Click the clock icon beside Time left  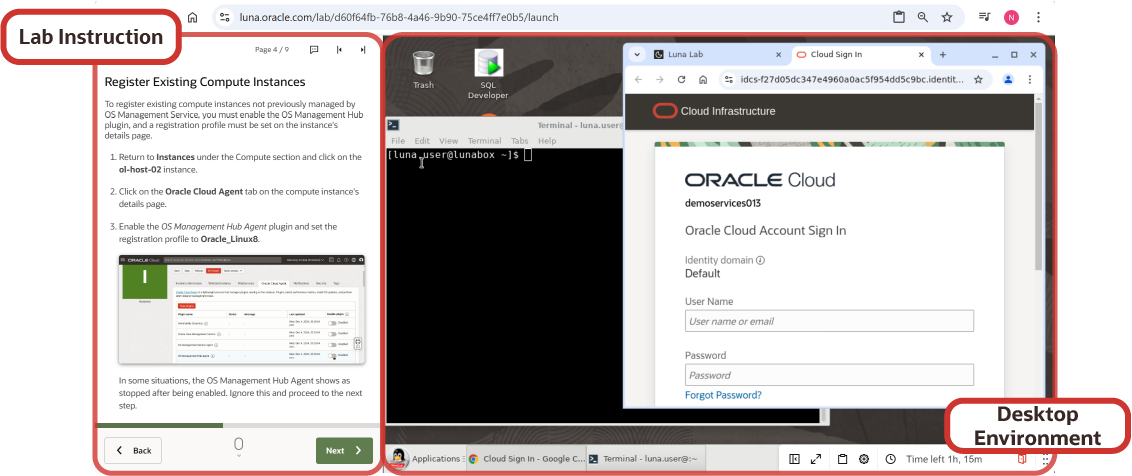click(x=891, y=459)
